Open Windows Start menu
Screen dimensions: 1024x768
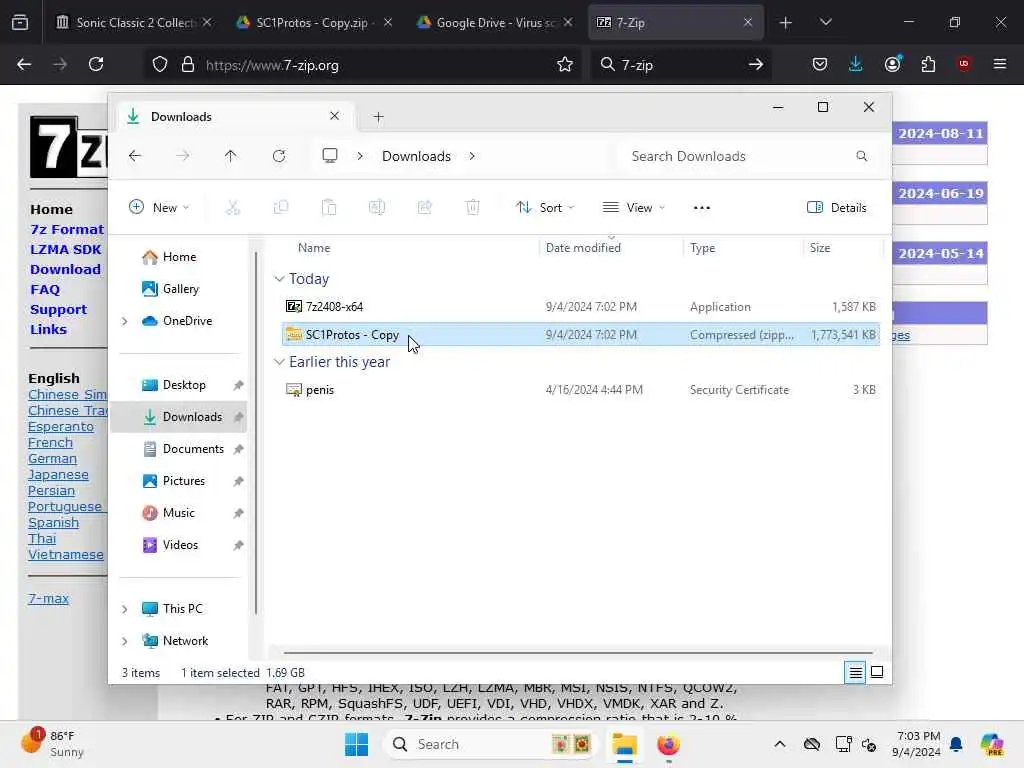click(357, 744)
